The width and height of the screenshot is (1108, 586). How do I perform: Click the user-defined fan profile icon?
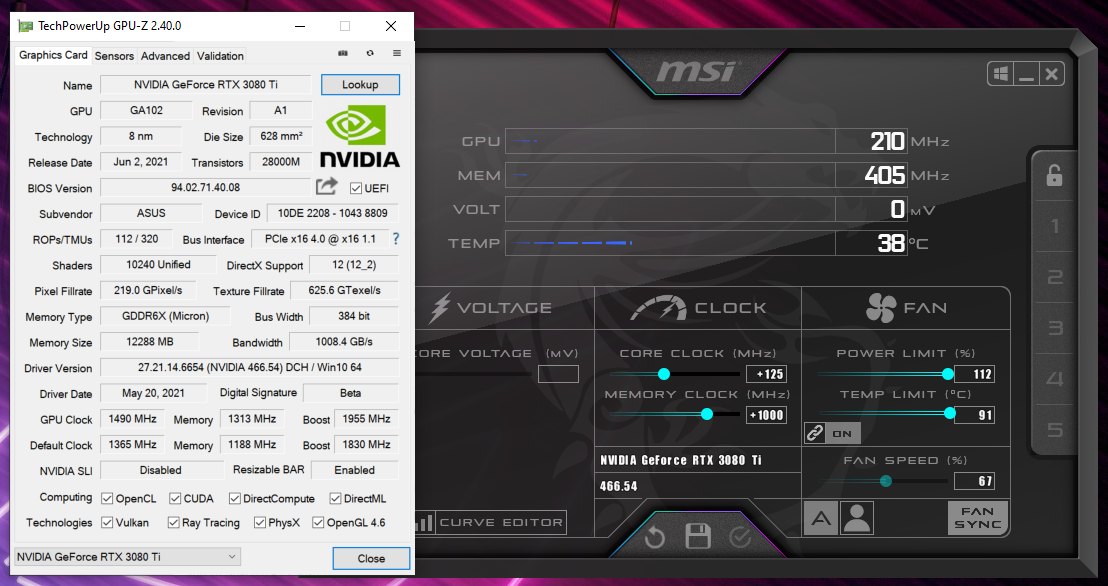tap(856, 518)
